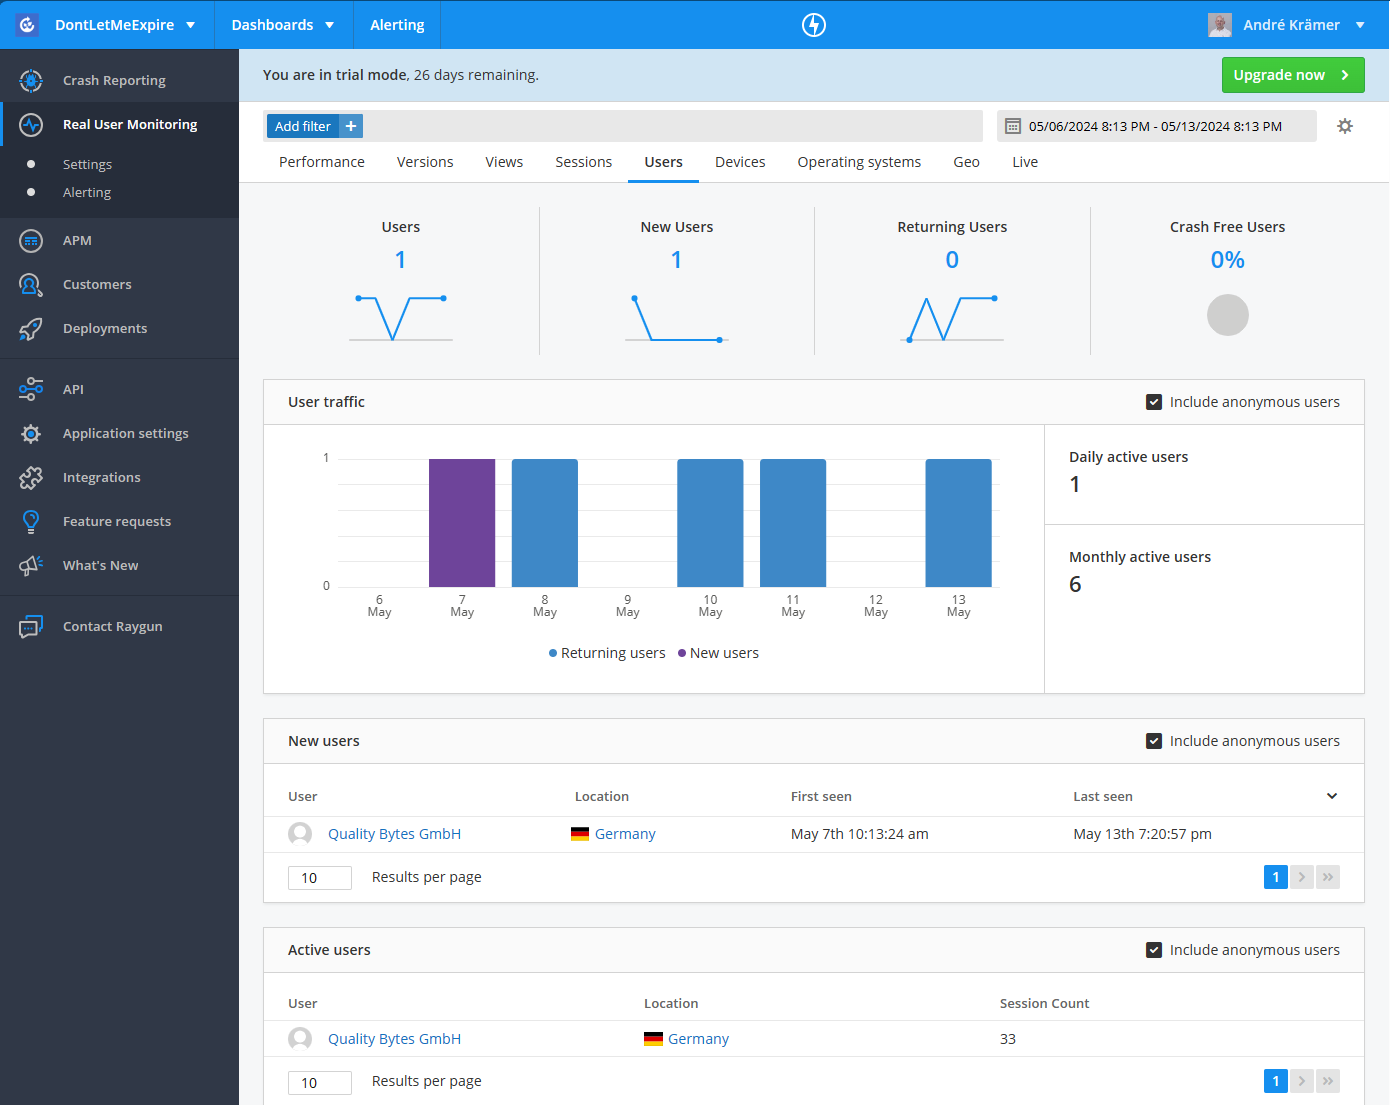Switch to the Sessions tab
Image resolution: width=1390 pixels, height=1105 pixels.
[583, 161]
